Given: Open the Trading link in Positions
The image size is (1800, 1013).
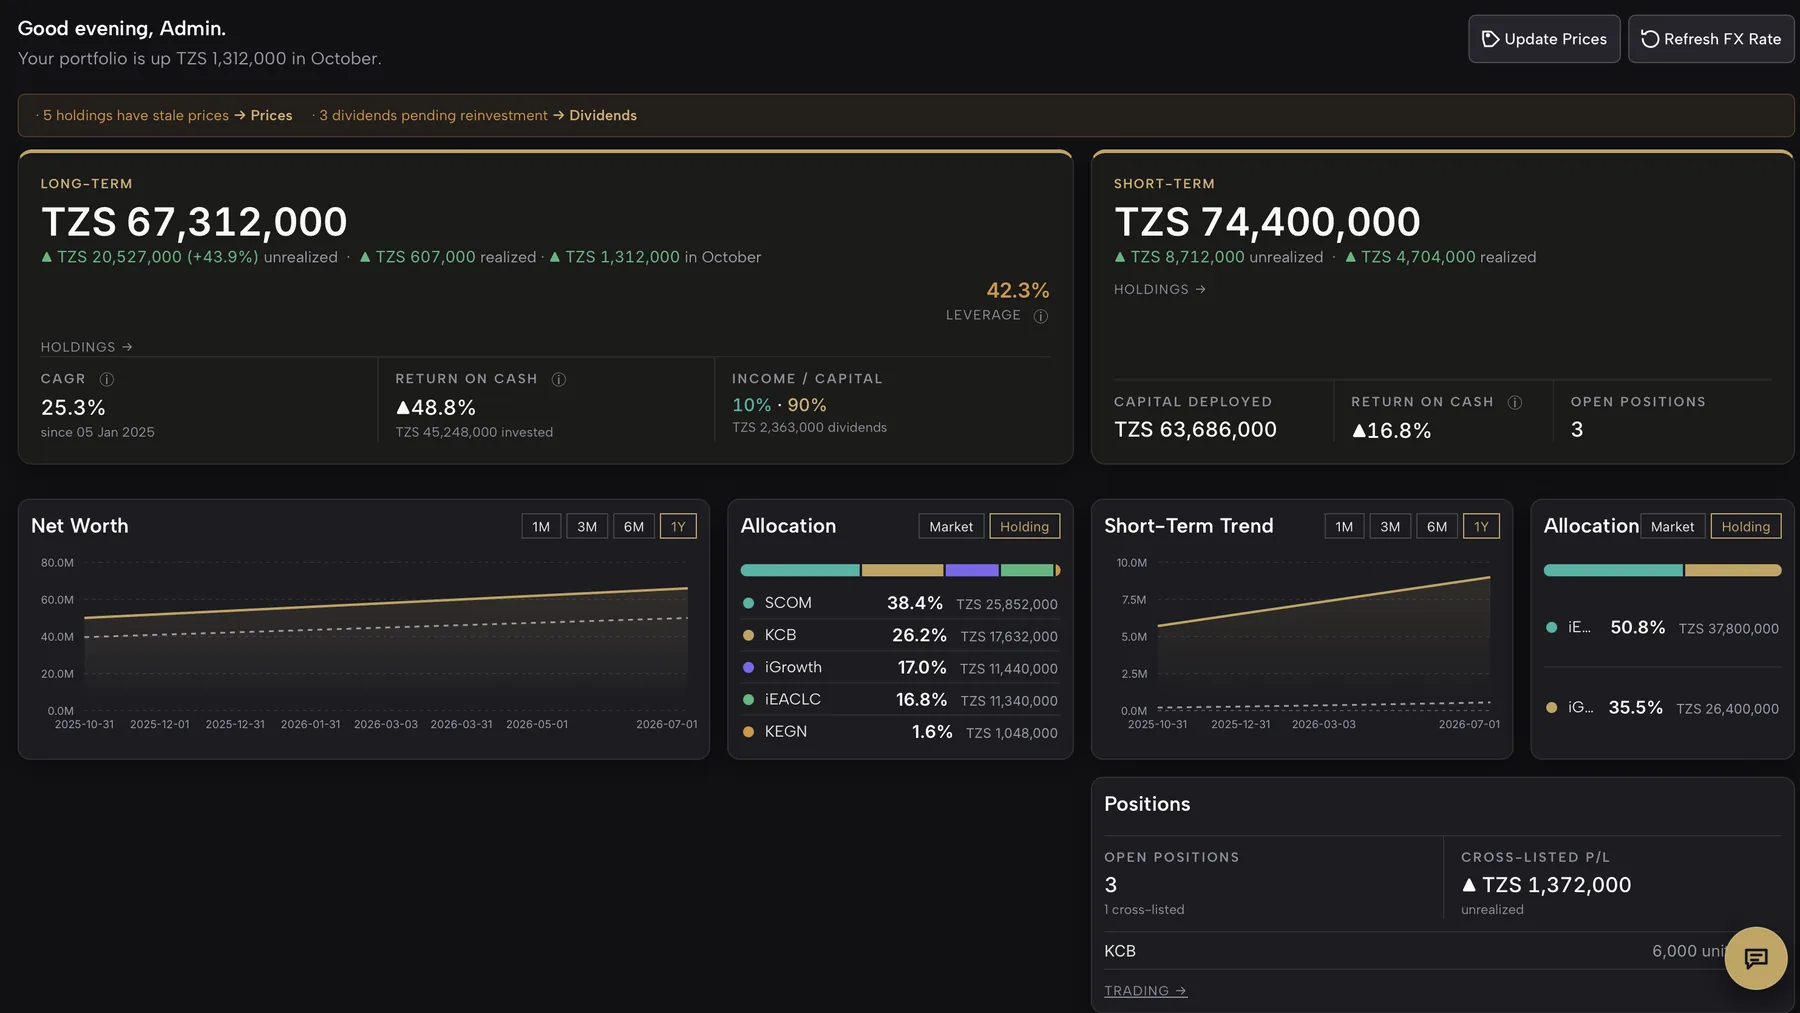Looking at the screenshot, I should [x=1145, y=991].
